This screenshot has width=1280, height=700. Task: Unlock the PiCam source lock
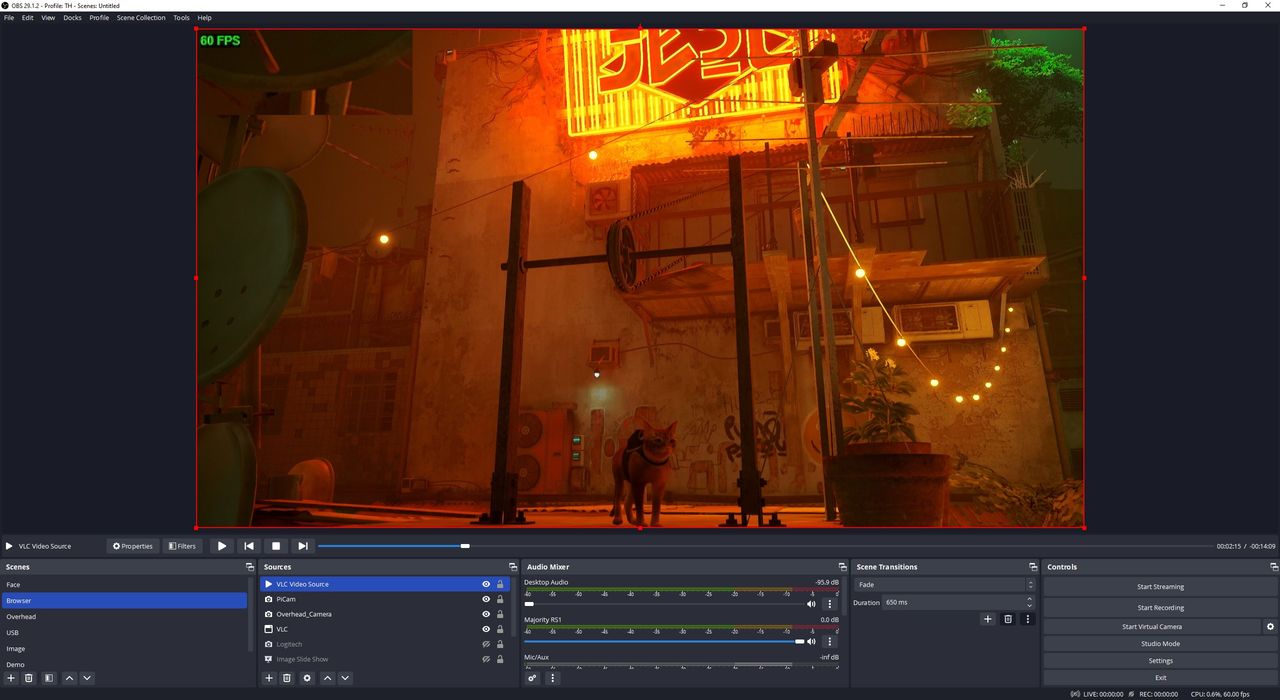coord(500,599)
